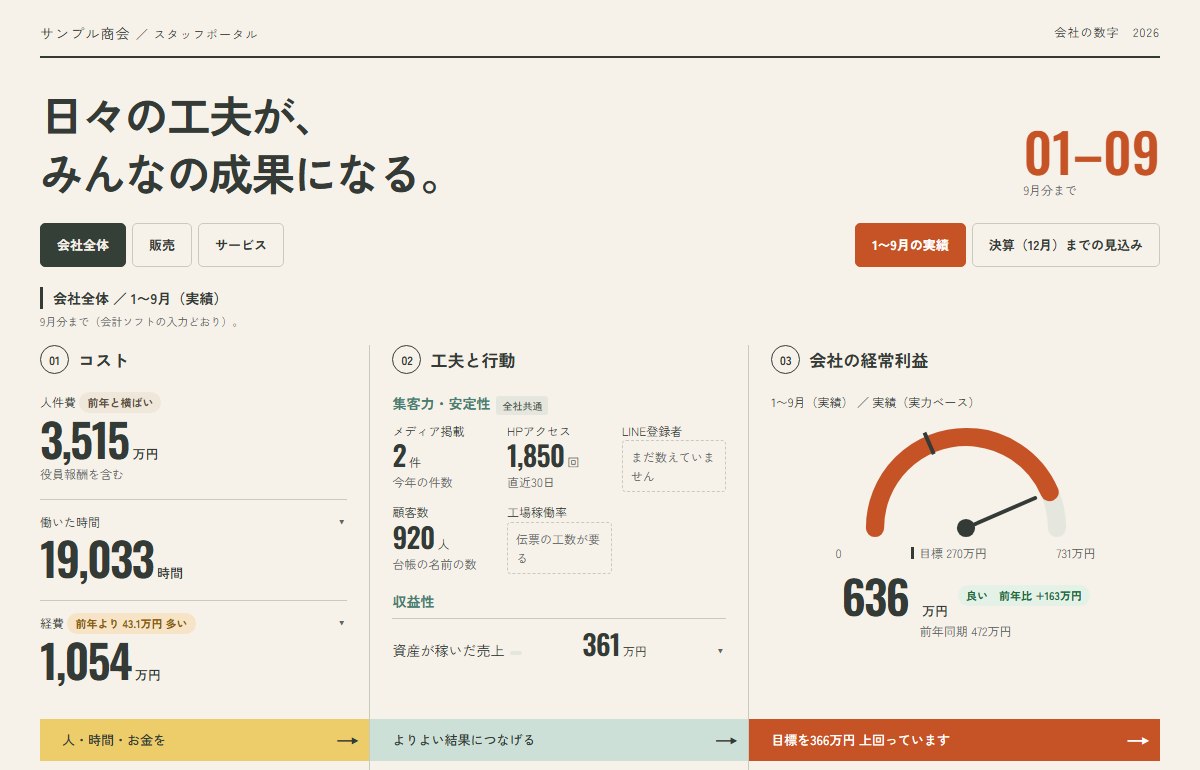Click the HPアクセス 1,850 value

pyautogui.click(x=543, y=457)
